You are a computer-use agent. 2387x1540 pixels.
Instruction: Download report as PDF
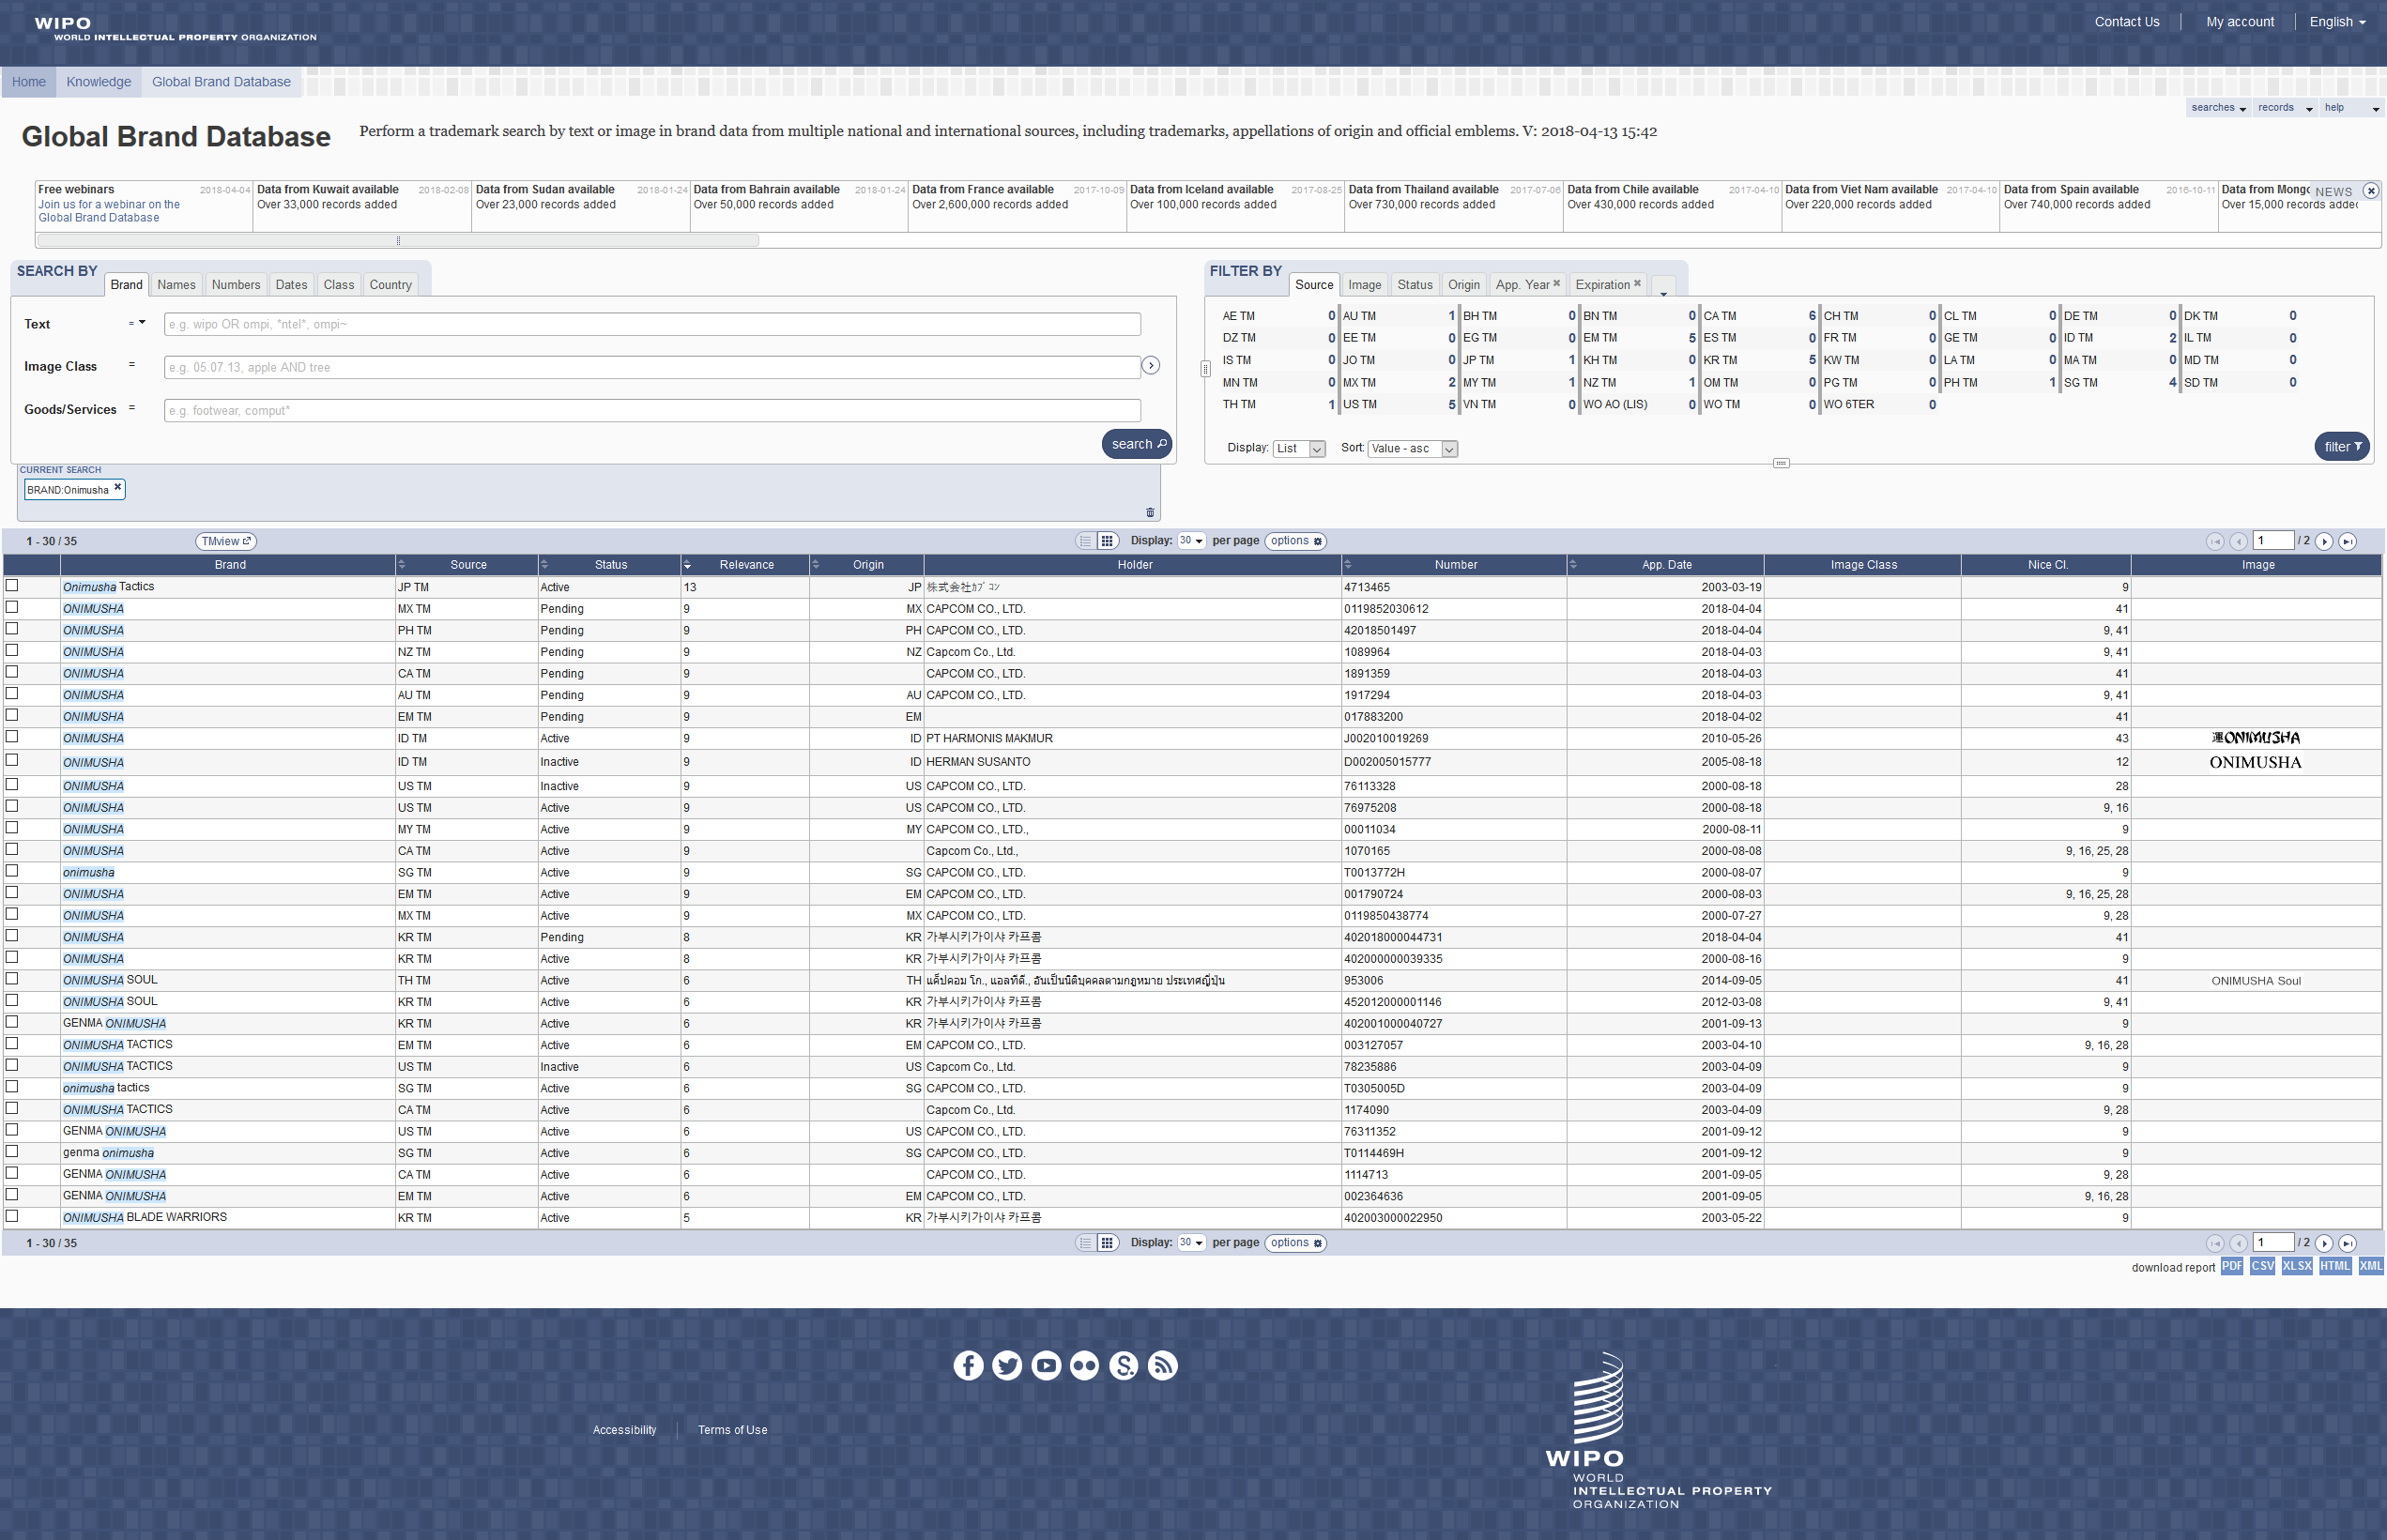click(2231, 1266)
